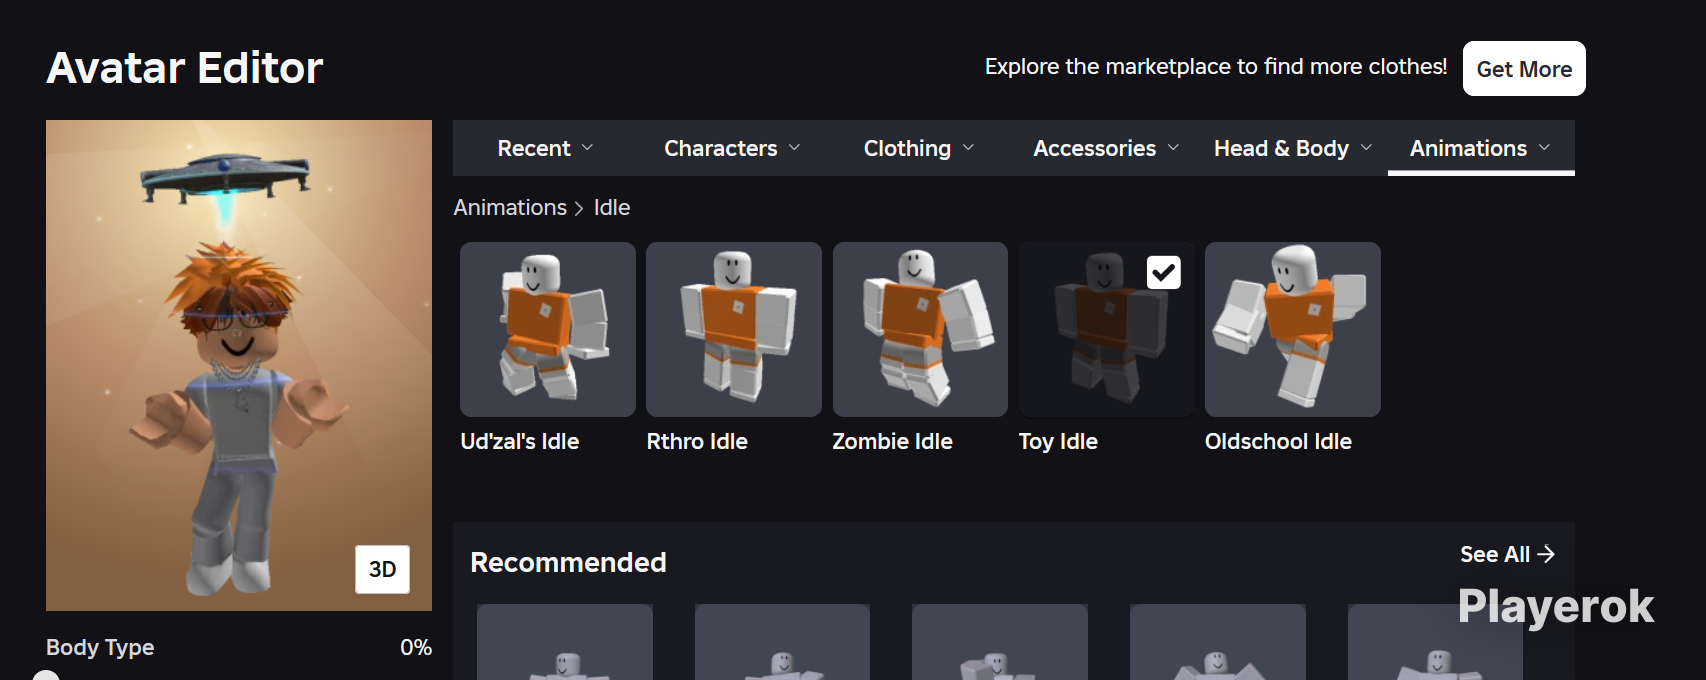The image size is (1706, 680).
Task: Click the avatar preview image
Action: coord(239,365)
